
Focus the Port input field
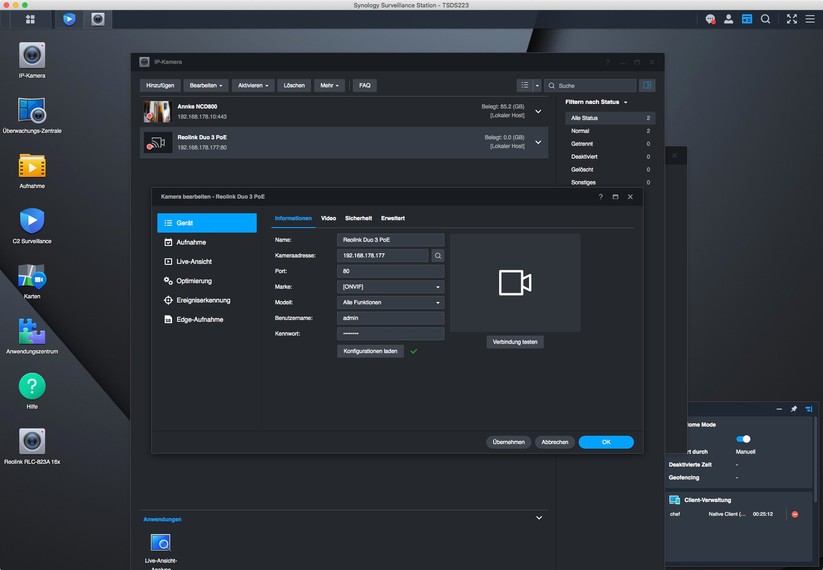point(391,271)
